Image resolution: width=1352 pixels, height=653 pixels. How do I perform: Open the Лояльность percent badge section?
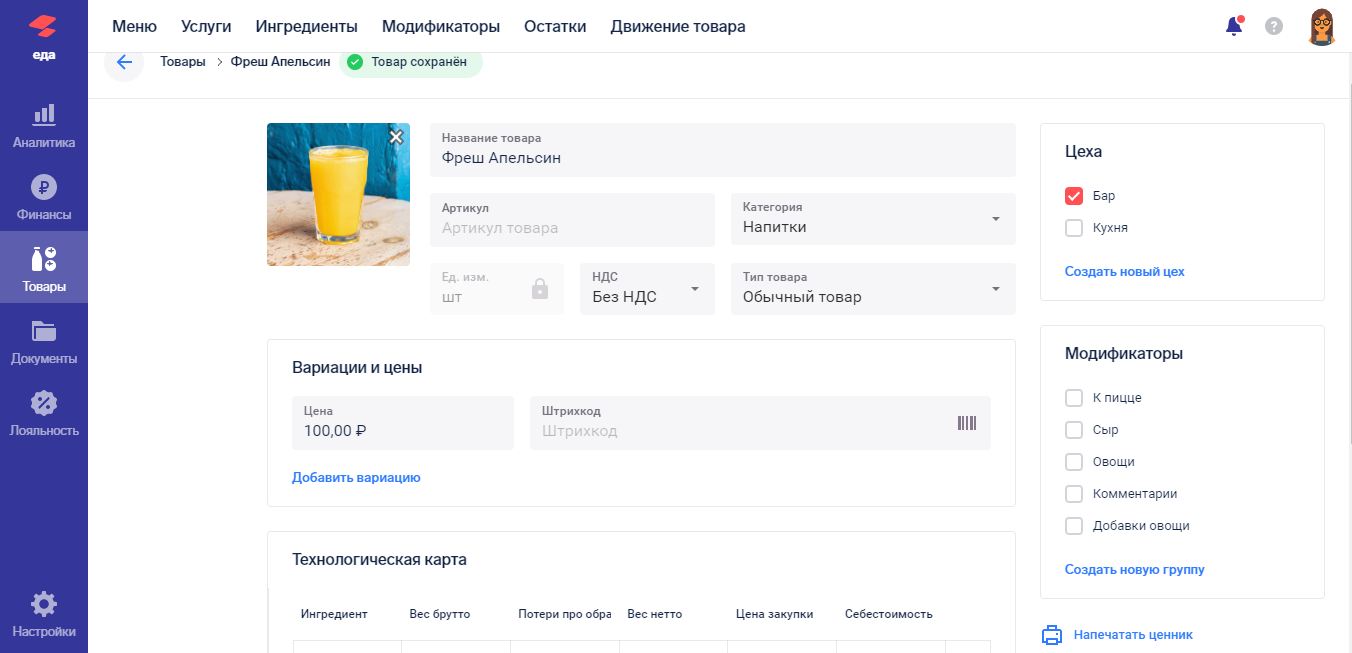[x=44, y=414]
